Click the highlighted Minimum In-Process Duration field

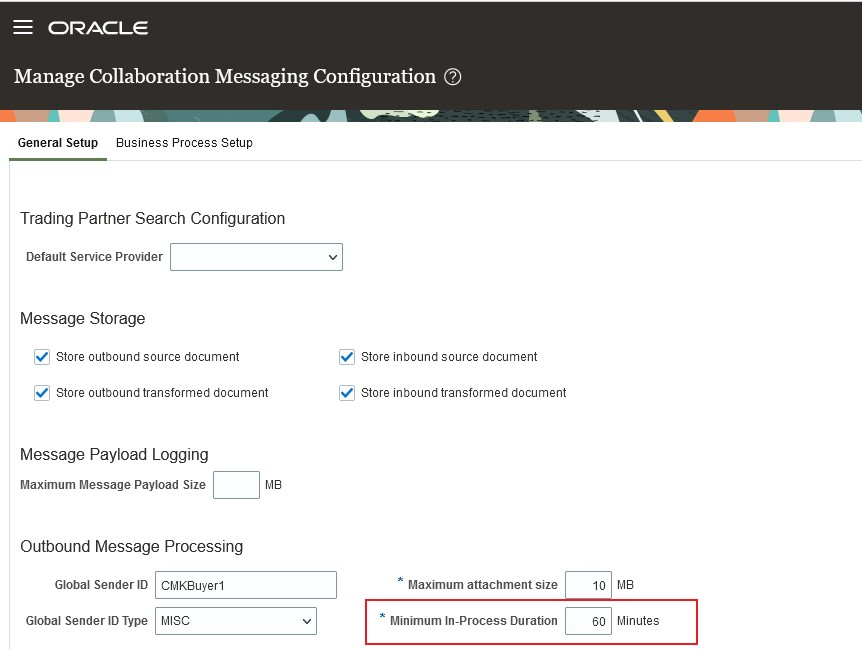pyautogui.click(x=588, y=620)
